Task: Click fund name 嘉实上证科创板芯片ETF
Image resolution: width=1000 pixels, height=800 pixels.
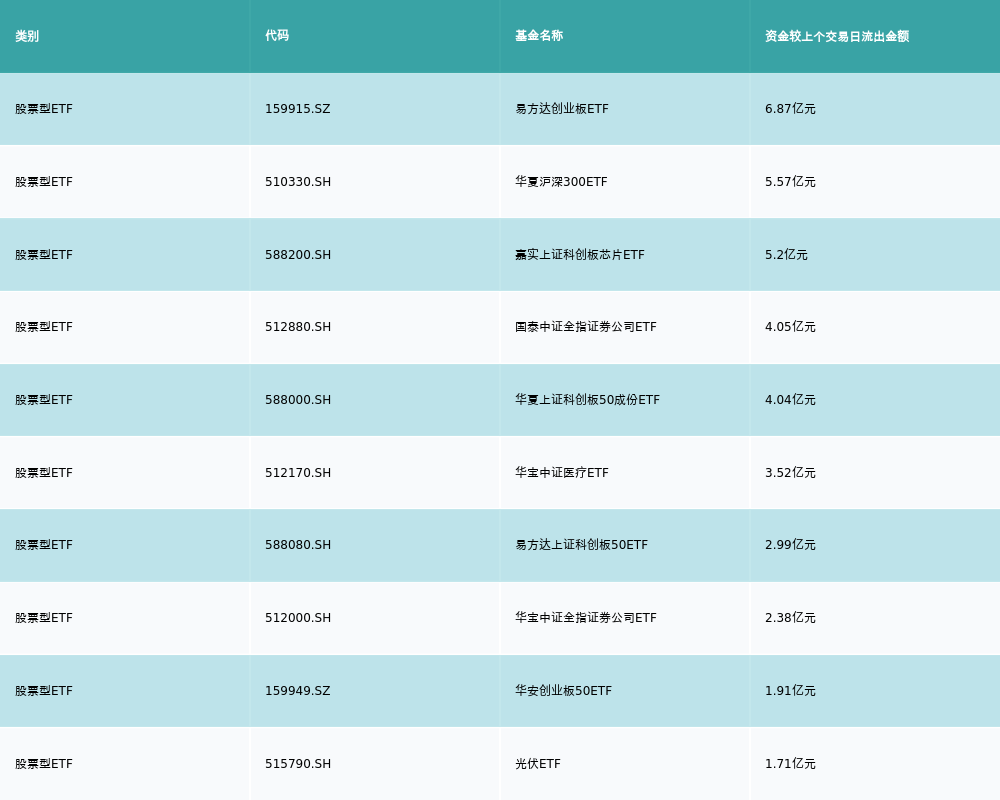Action: [580, 255]
